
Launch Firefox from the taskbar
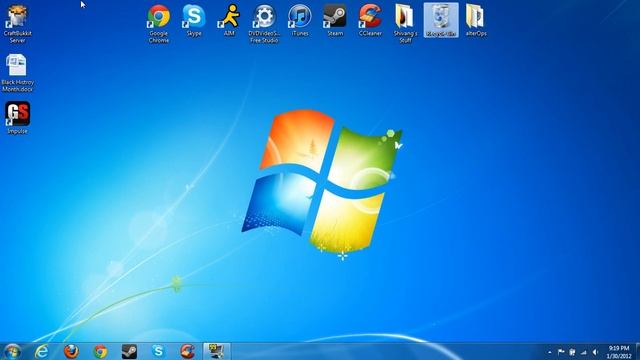coord(71,351)
